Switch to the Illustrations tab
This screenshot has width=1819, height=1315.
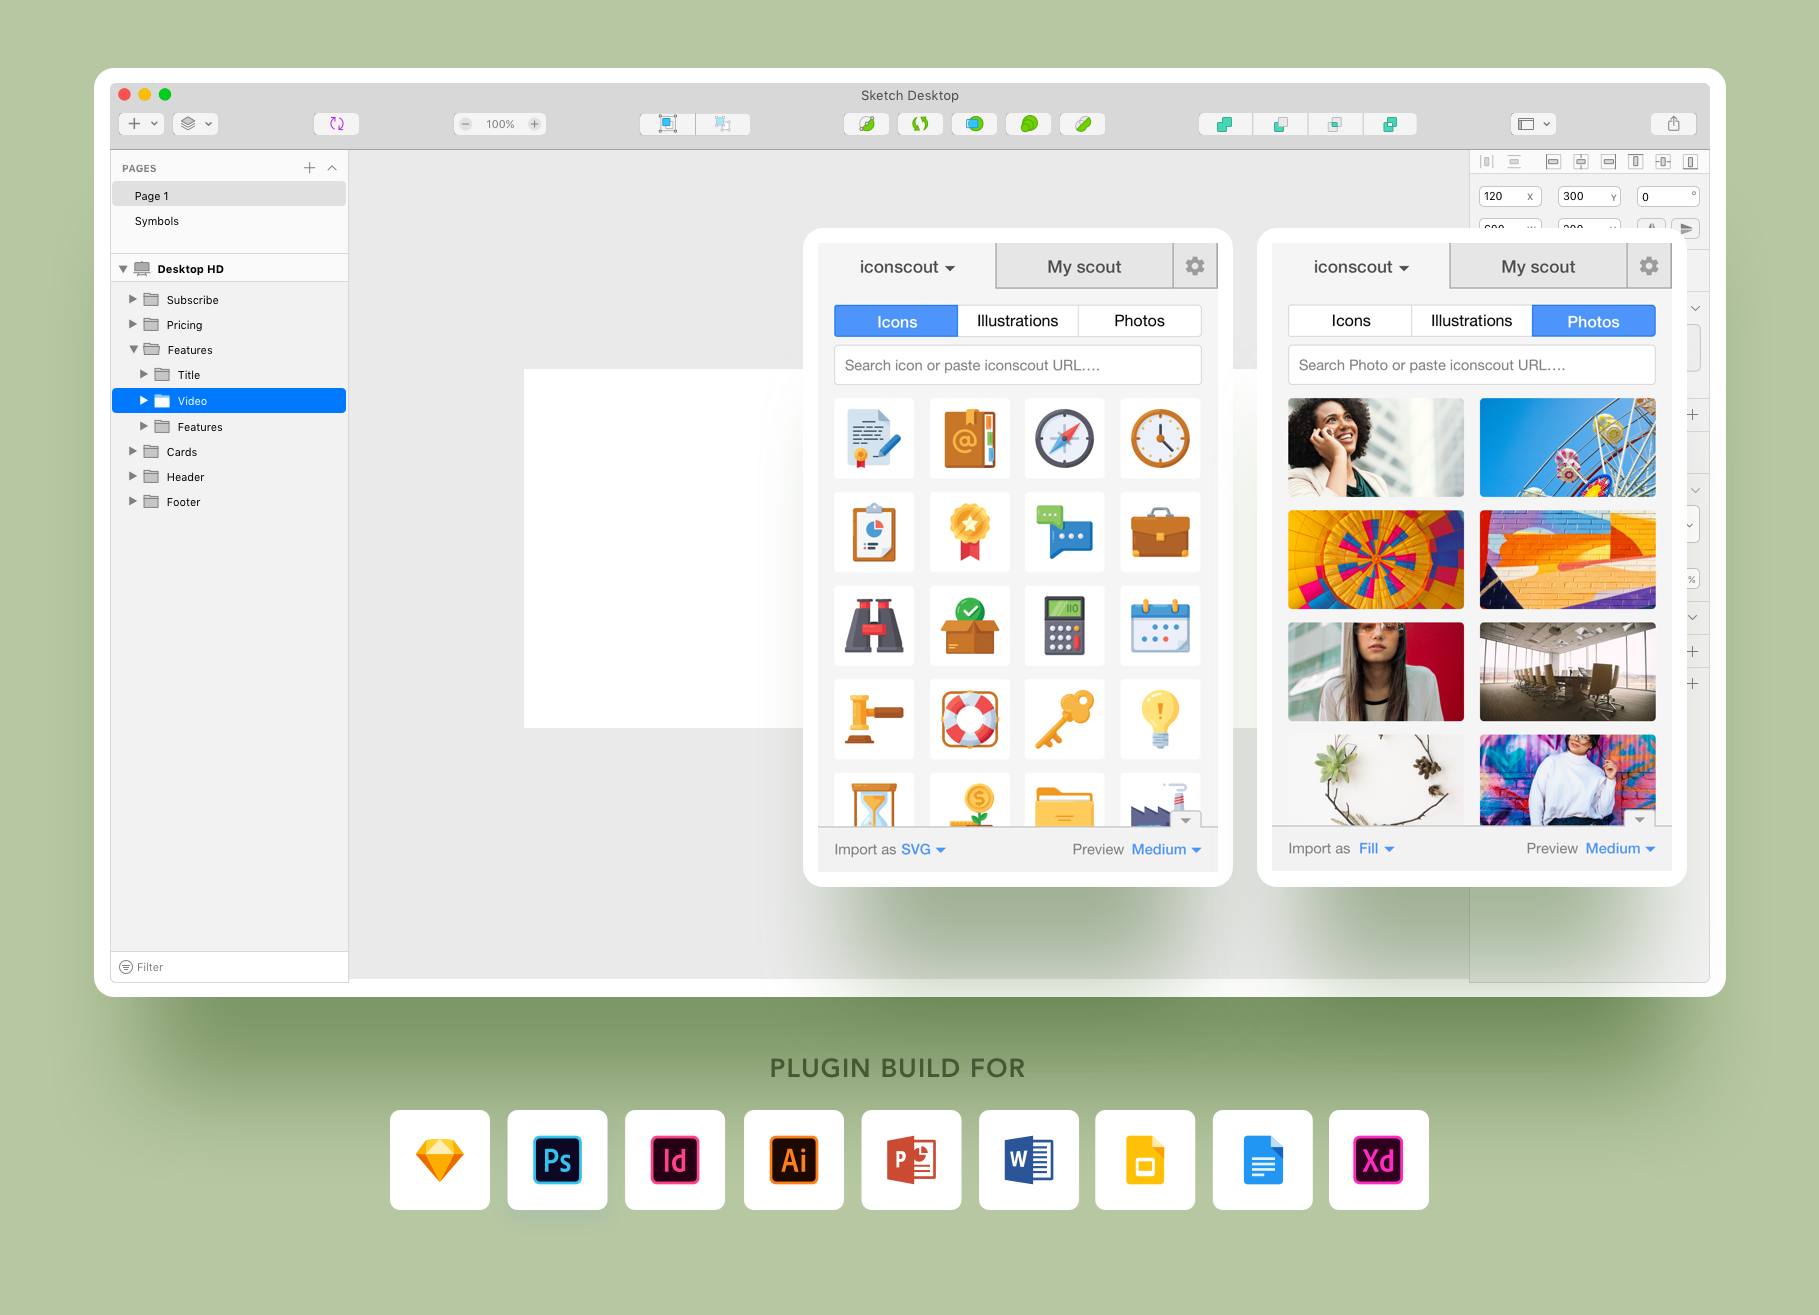point(1017,320)
